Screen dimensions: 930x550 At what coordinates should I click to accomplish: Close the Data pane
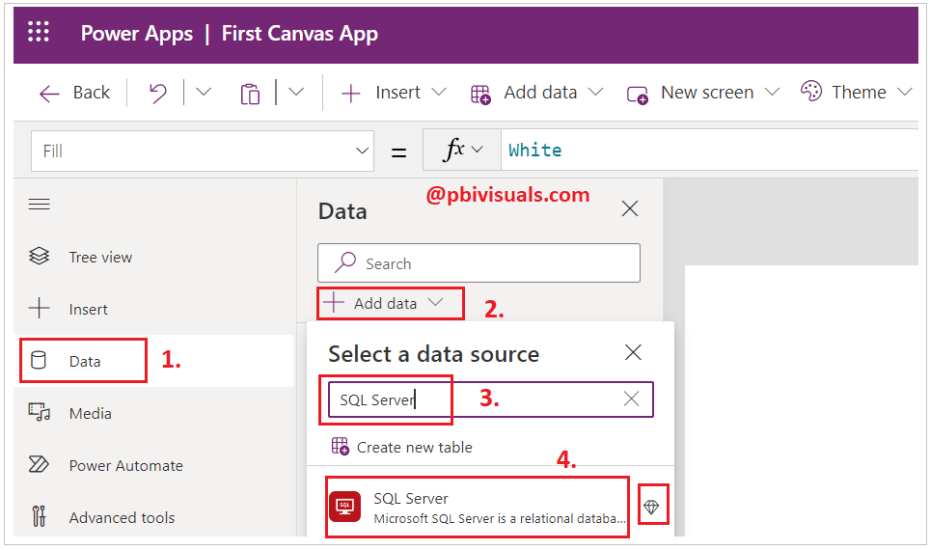pyautogui.click(x=630, y=208)
